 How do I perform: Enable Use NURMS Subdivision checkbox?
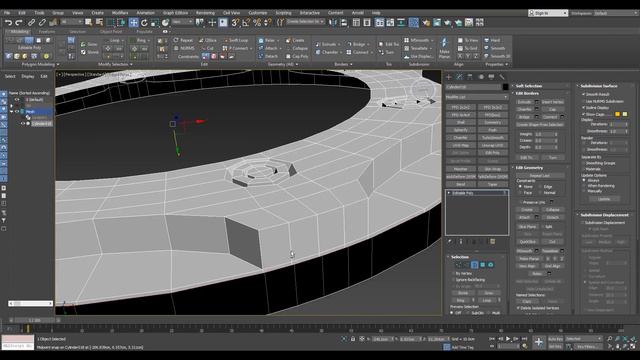(x=584, y=101)
